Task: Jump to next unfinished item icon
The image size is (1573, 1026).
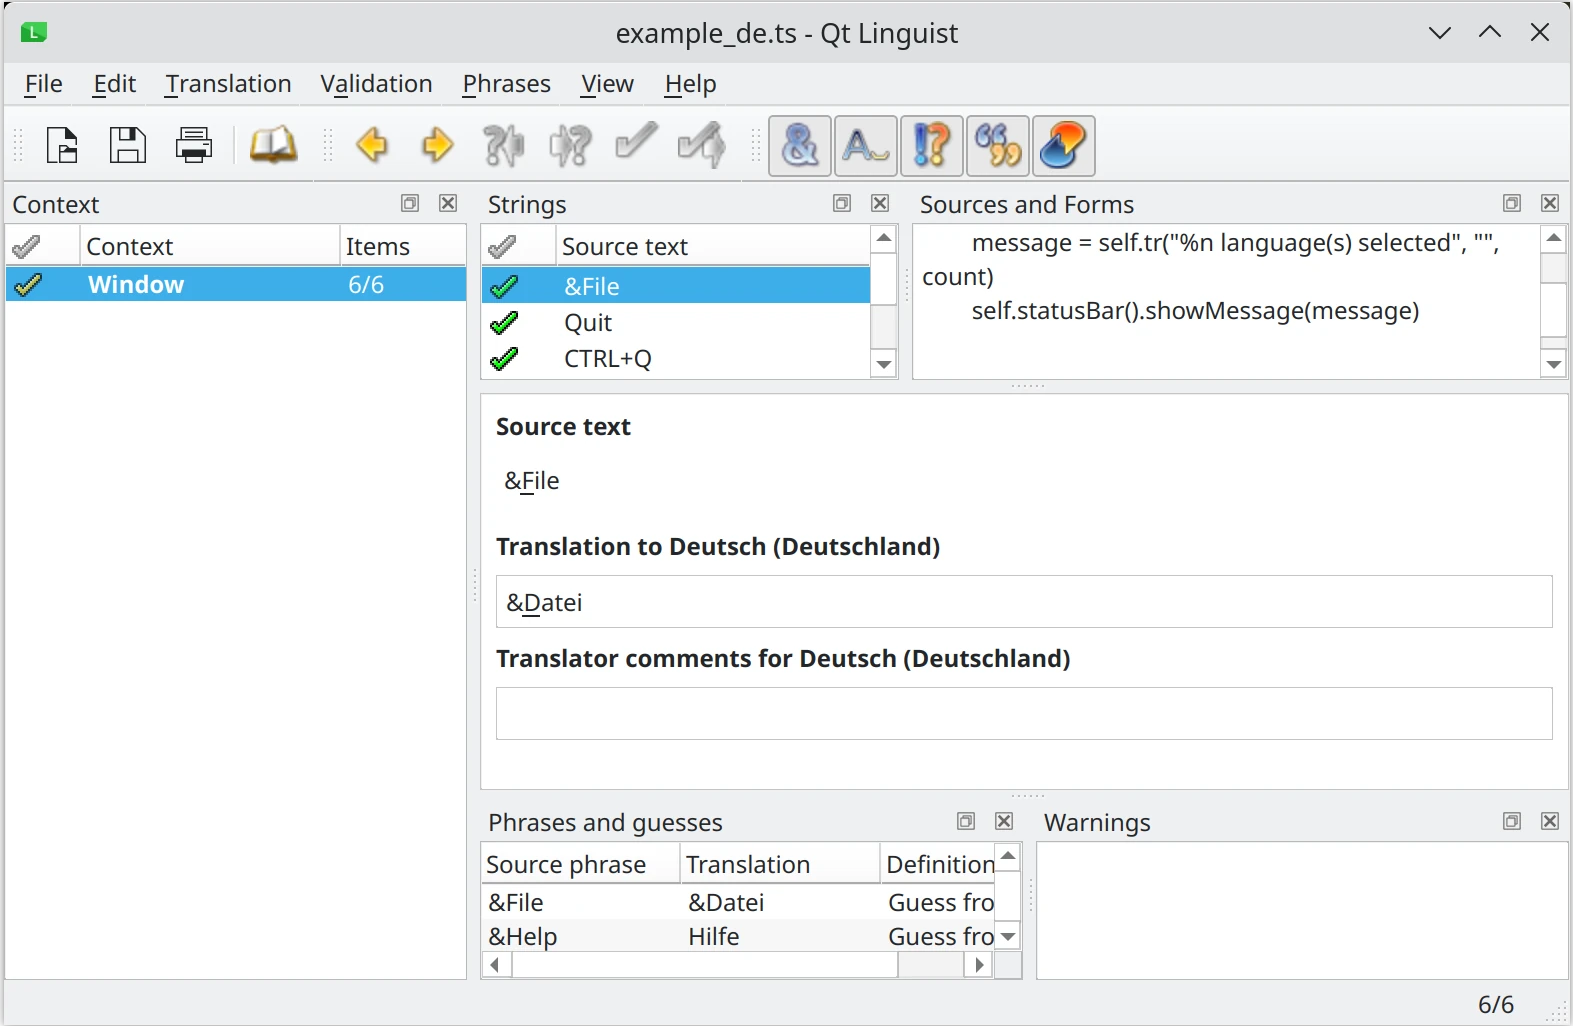Action: pos(570,146)
